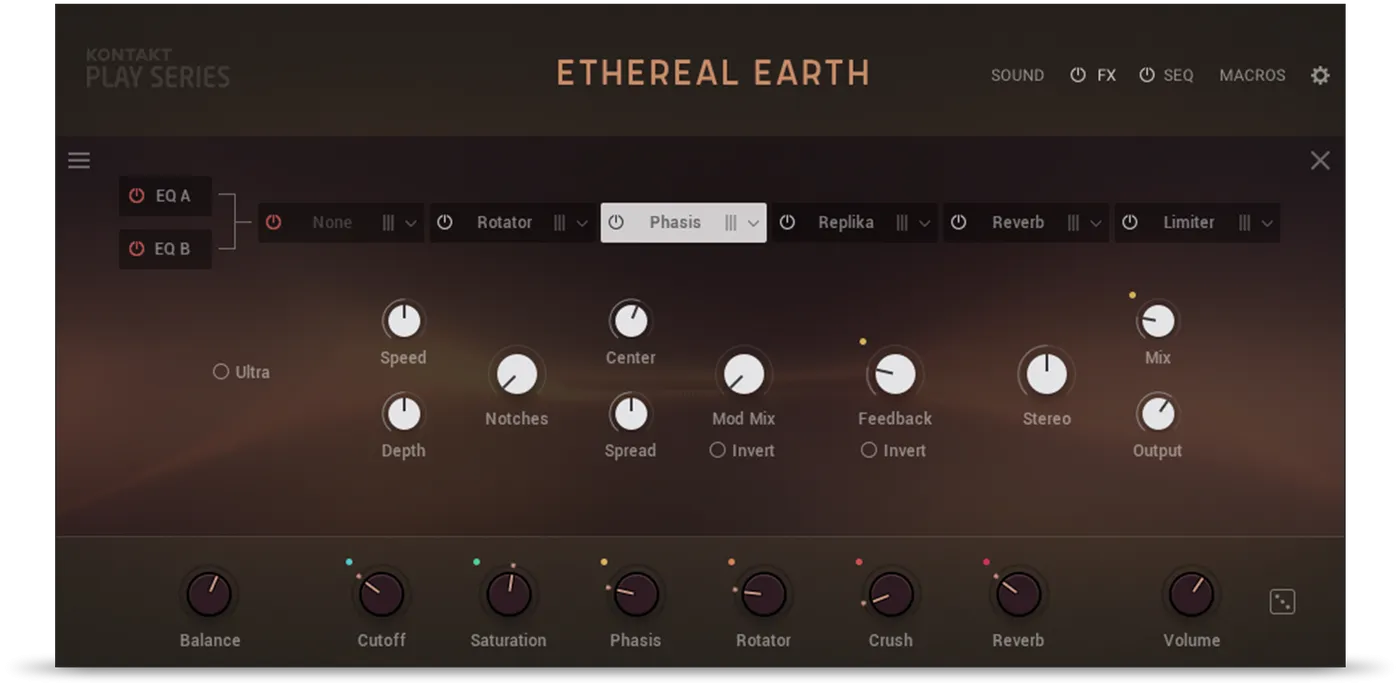Toggle Replika effect power icon

click(787, 222)
